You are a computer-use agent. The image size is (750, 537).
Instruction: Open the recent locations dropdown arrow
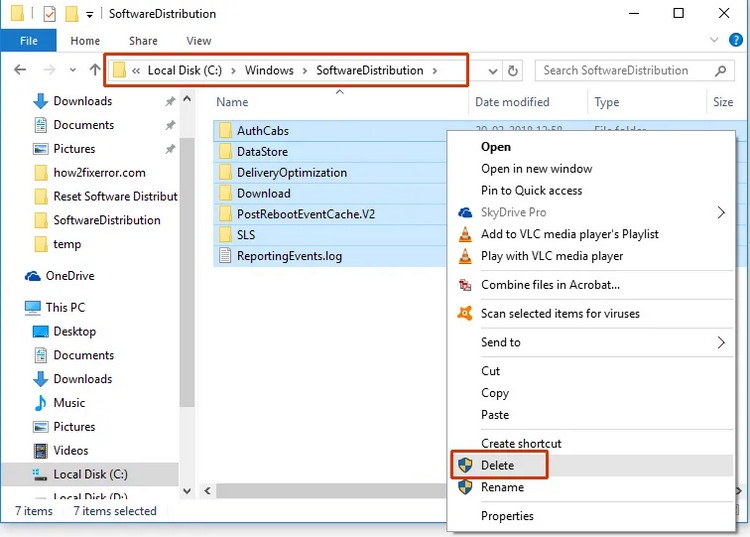(73, 70)
